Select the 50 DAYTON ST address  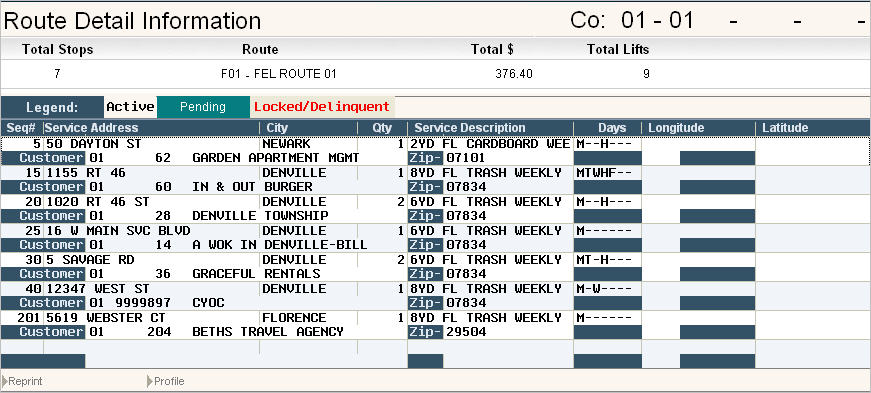93,144
